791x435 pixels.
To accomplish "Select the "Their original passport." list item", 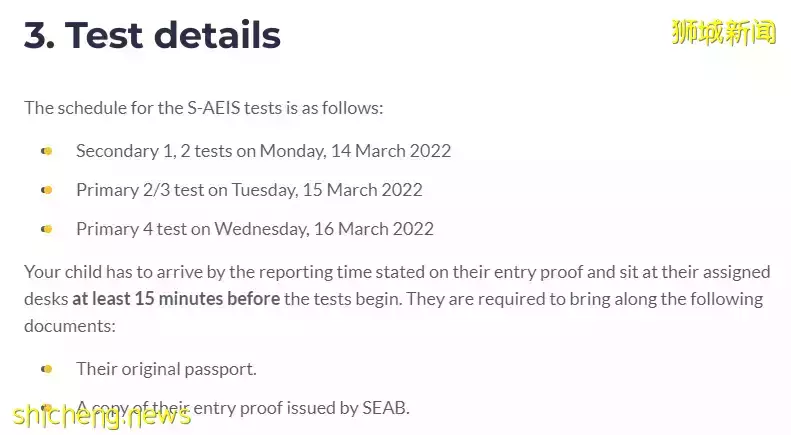I will pos(166,369).
